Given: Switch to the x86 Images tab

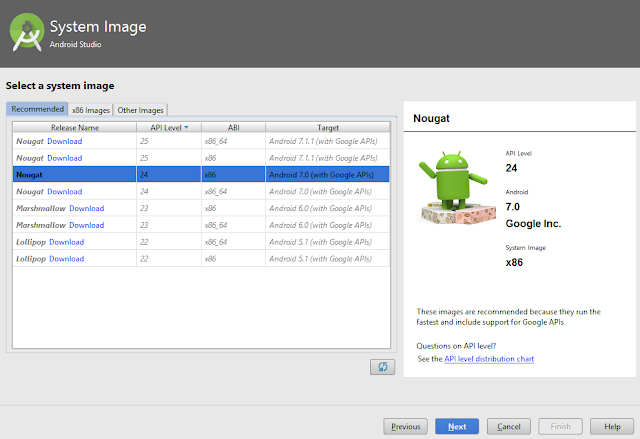Looking at the screenshot, I should pyautogui.click(x=90, y=110).
